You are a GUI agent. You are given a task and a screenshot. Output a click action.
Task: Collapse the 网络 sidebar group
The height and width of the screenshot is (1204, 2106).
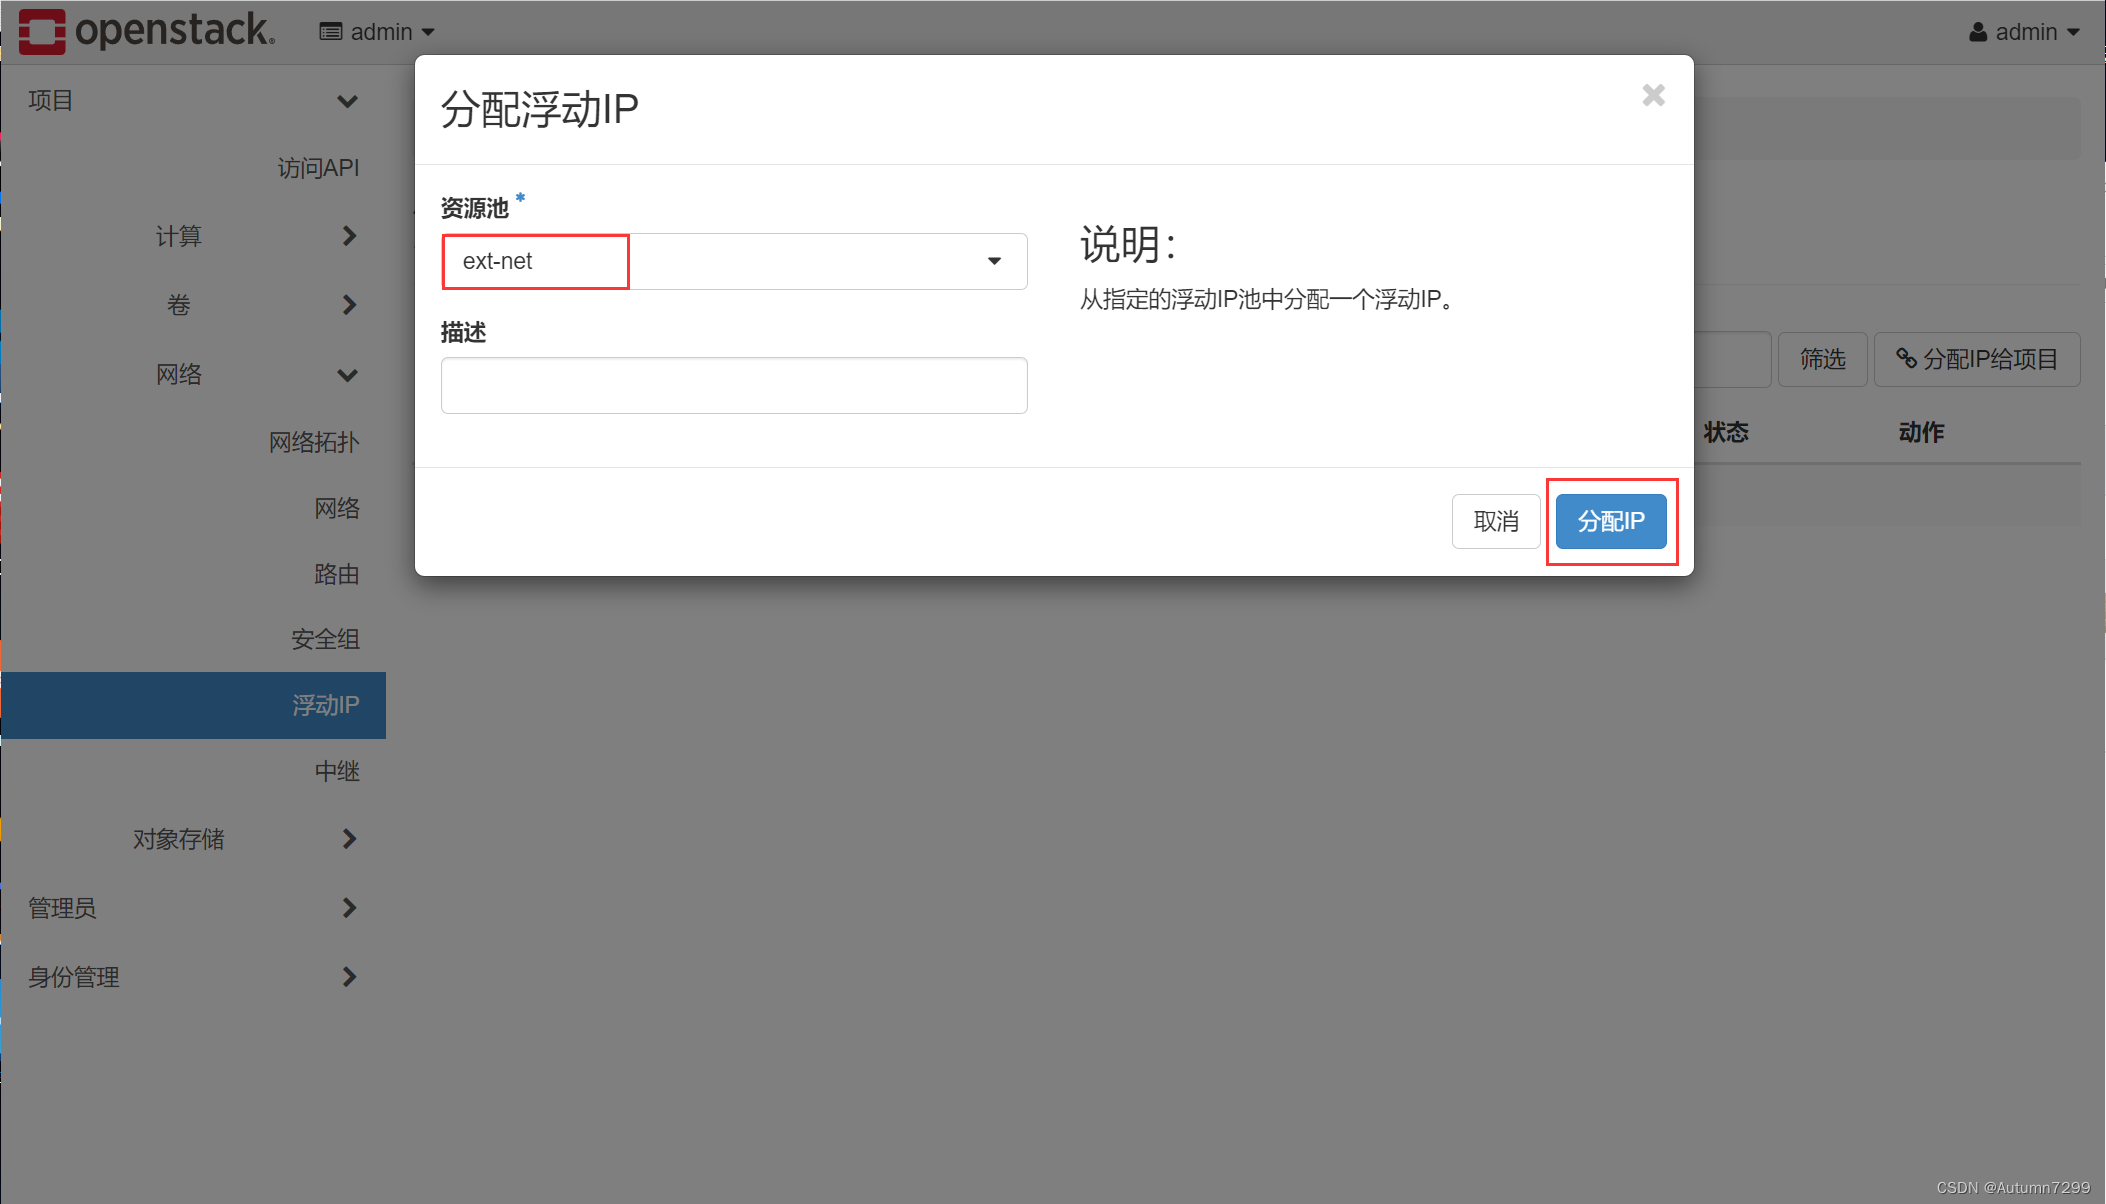click(193, 374)
